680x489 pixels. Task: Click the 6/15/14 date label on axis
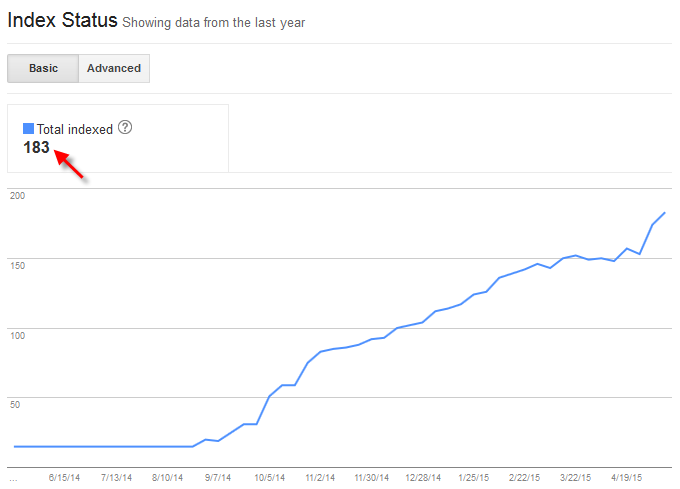tap(65, 478)
